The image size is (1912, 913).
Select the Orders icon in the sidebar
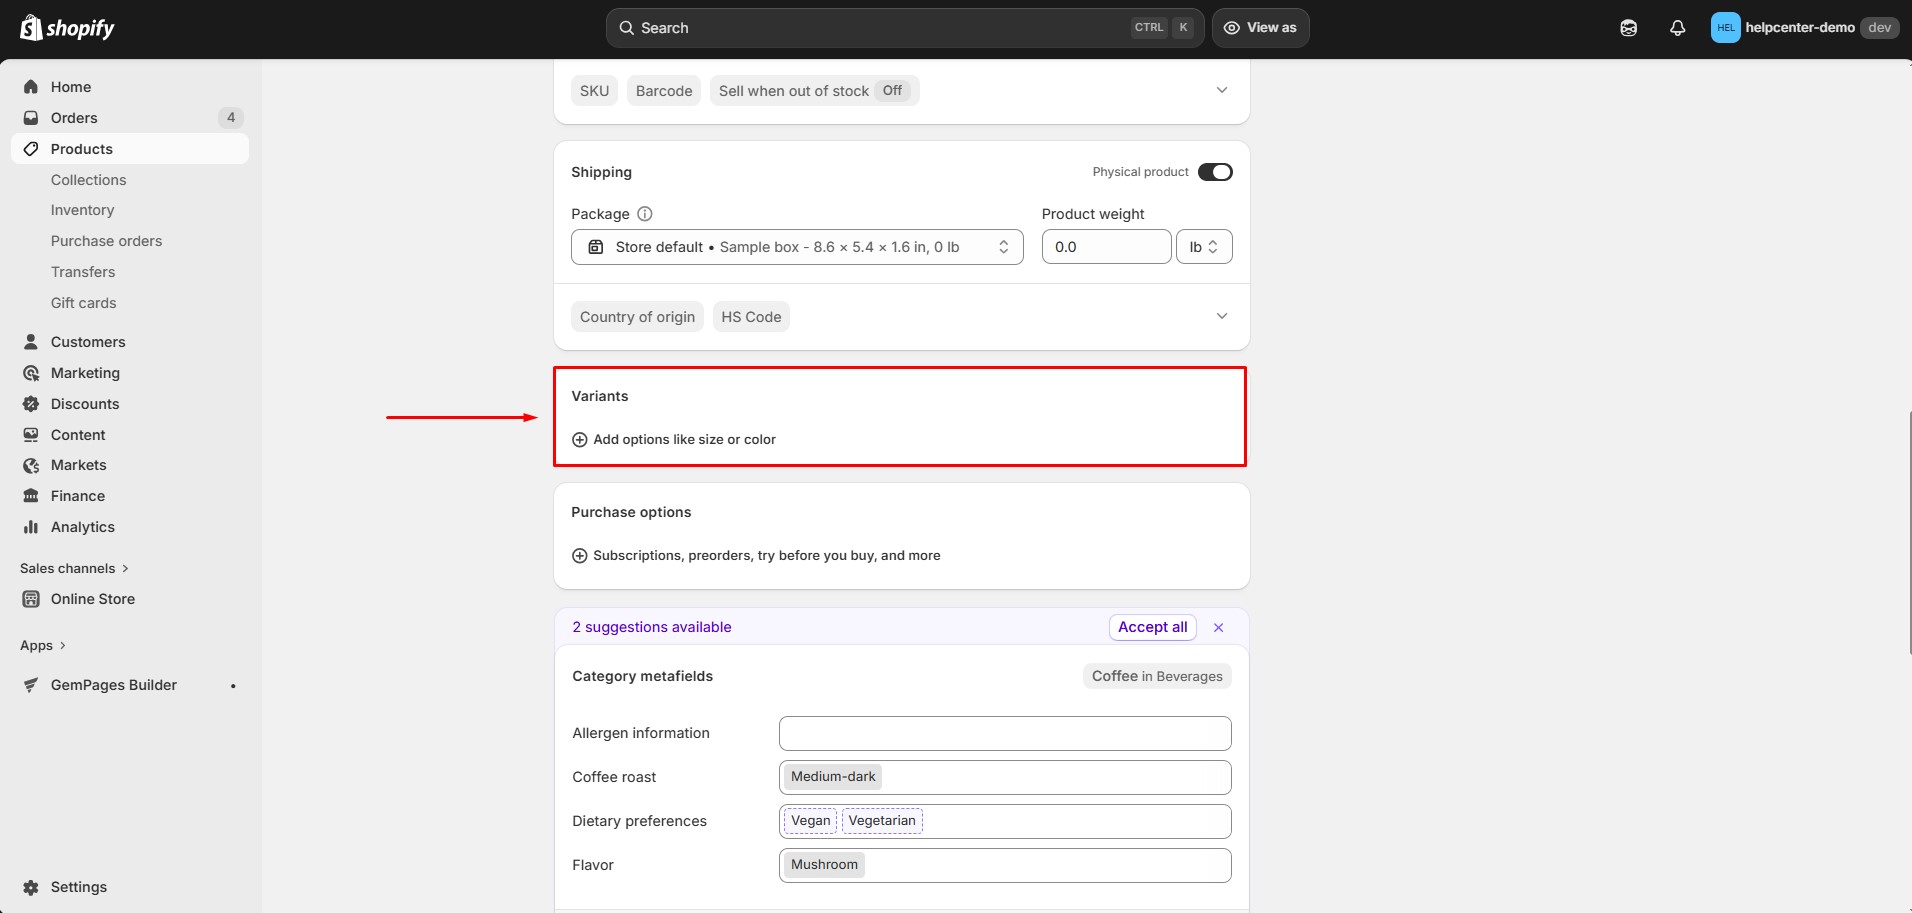click(x=31, y=118)
